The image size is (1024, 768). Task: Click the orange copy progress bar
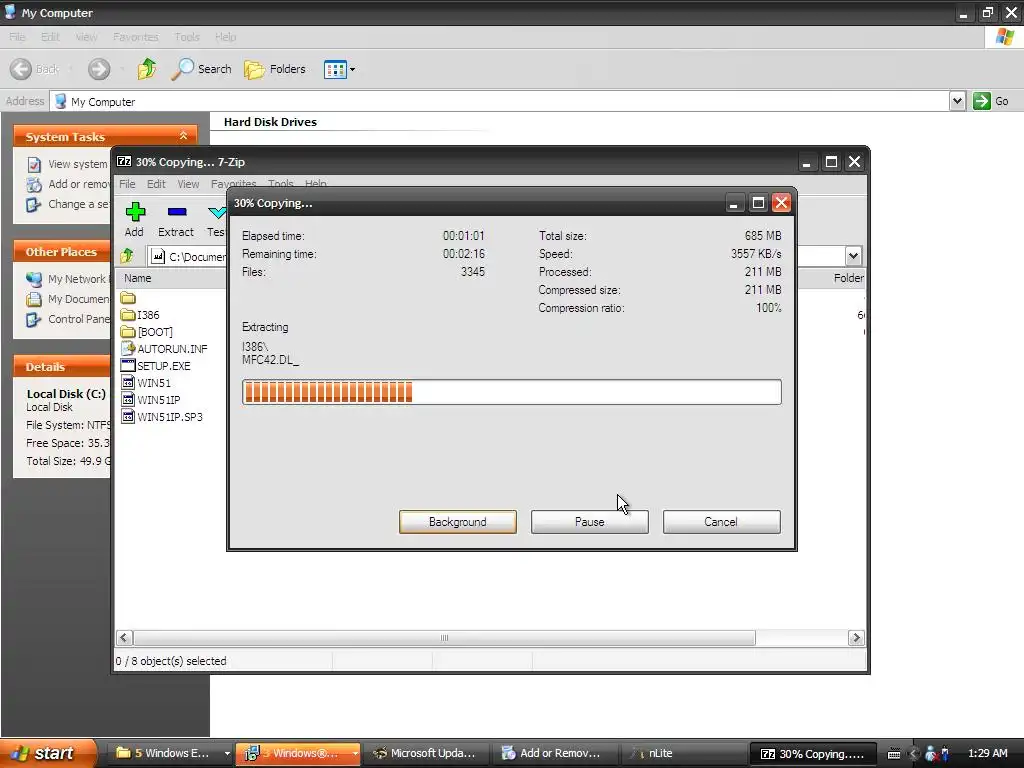point(511,392)
